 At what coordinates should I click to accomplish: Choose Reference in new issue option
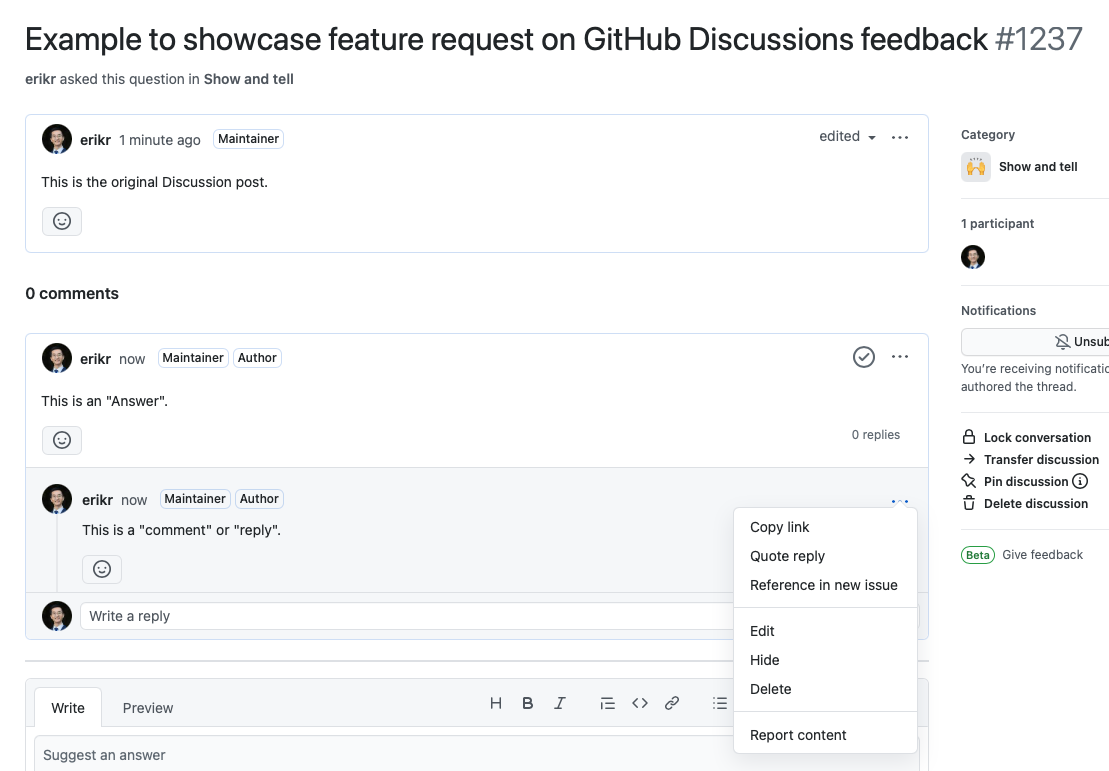coord(823,585)
